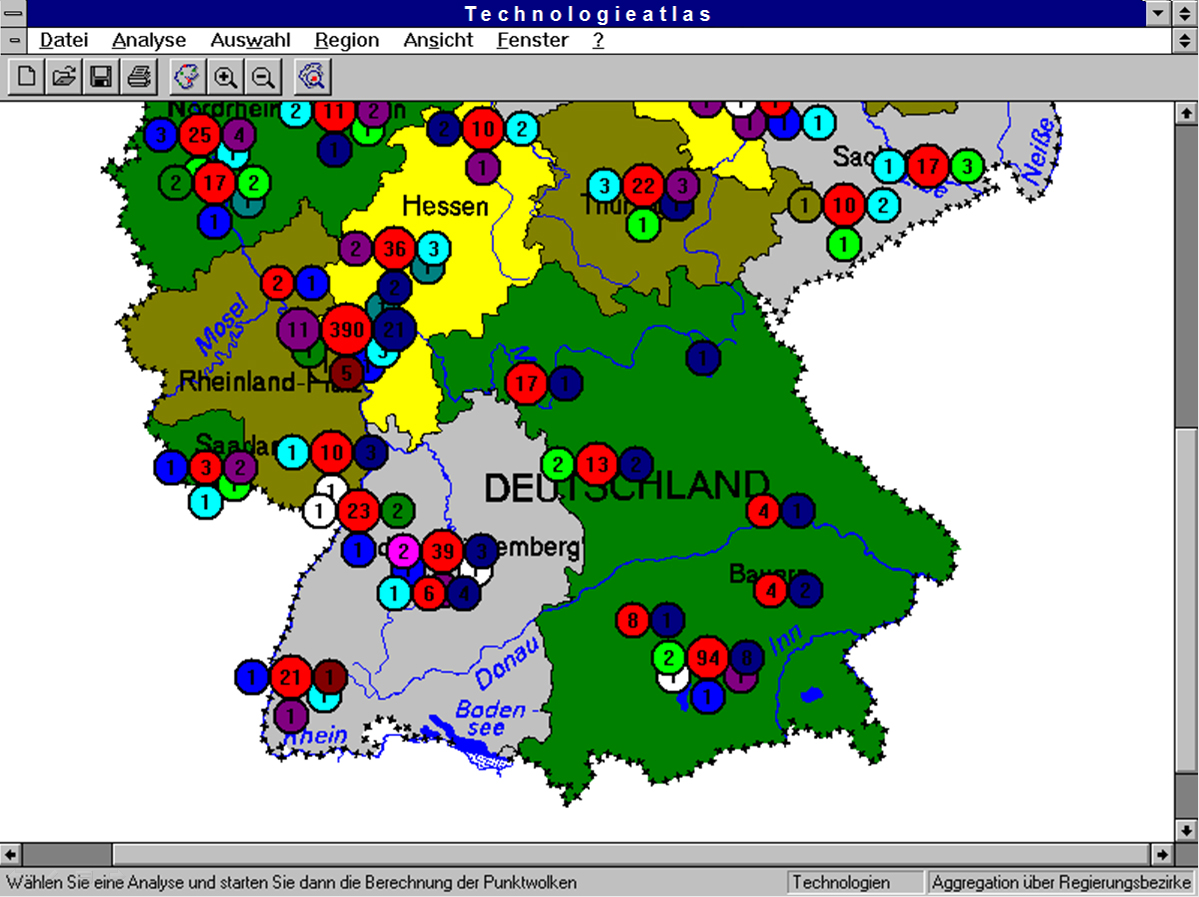Screen dimensions: 1199x897
Task: Zoom in with the plus magnifier
Action: point(226,77)
